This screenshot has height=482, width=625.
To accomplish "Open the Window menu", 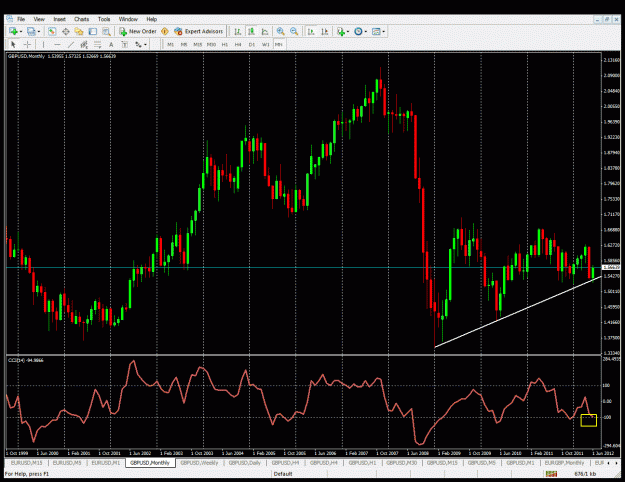I will pyautogui.click(x=128, y=19).
